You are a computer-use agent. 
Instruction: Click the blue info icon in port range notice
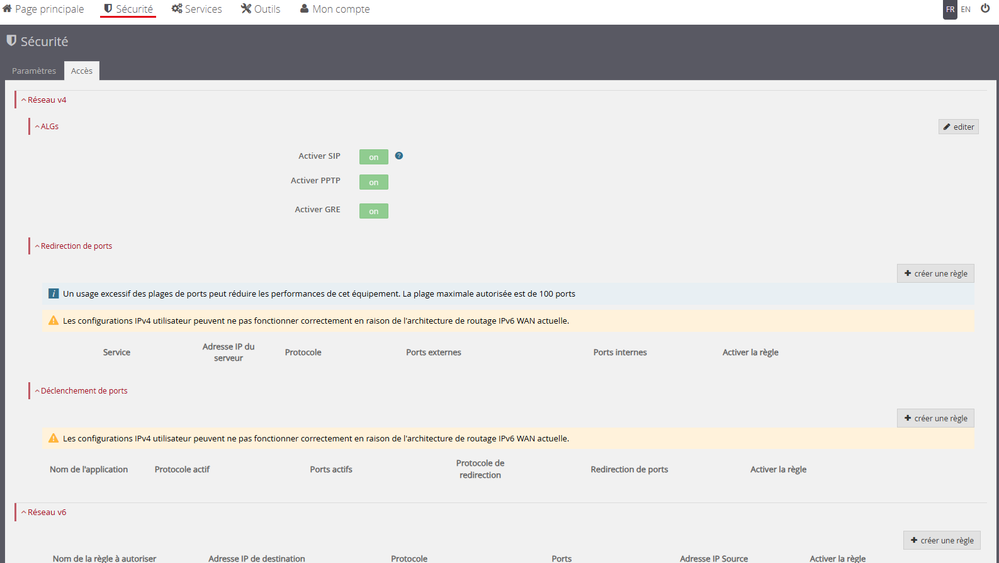pyautogui.click(x=54, y=294)
